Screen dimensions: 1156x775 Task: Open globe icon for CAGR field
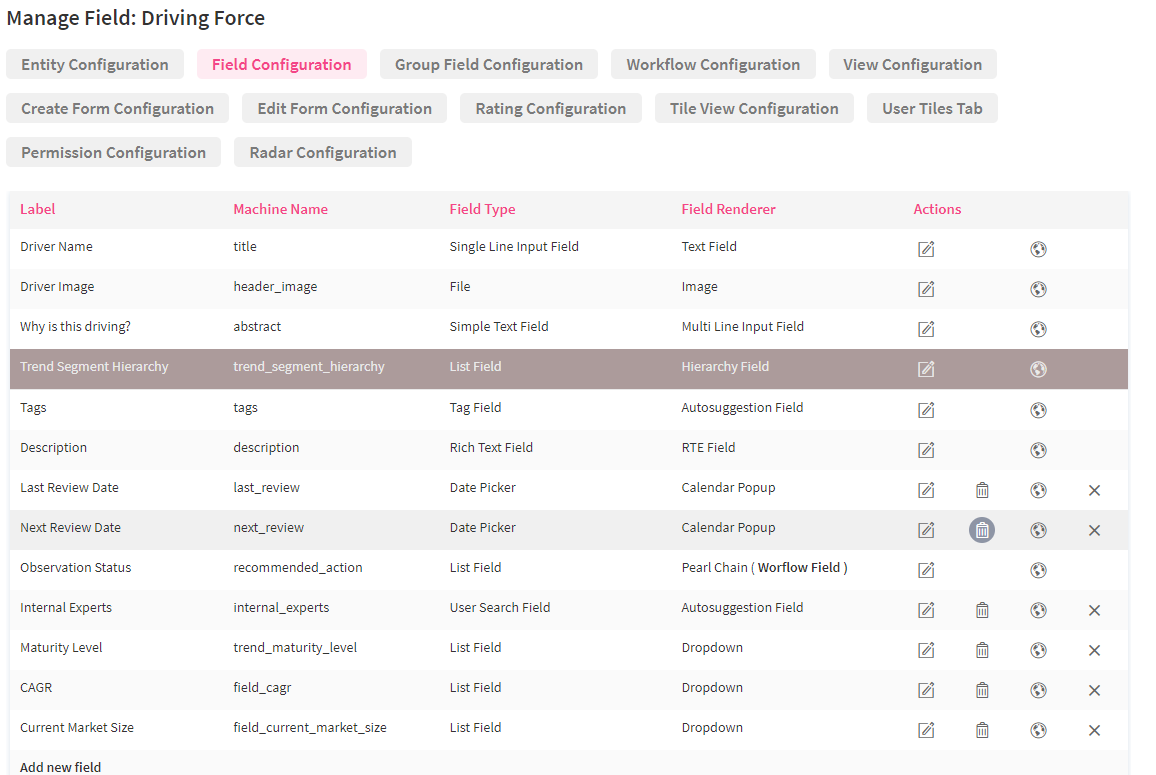pos(1038,690)
